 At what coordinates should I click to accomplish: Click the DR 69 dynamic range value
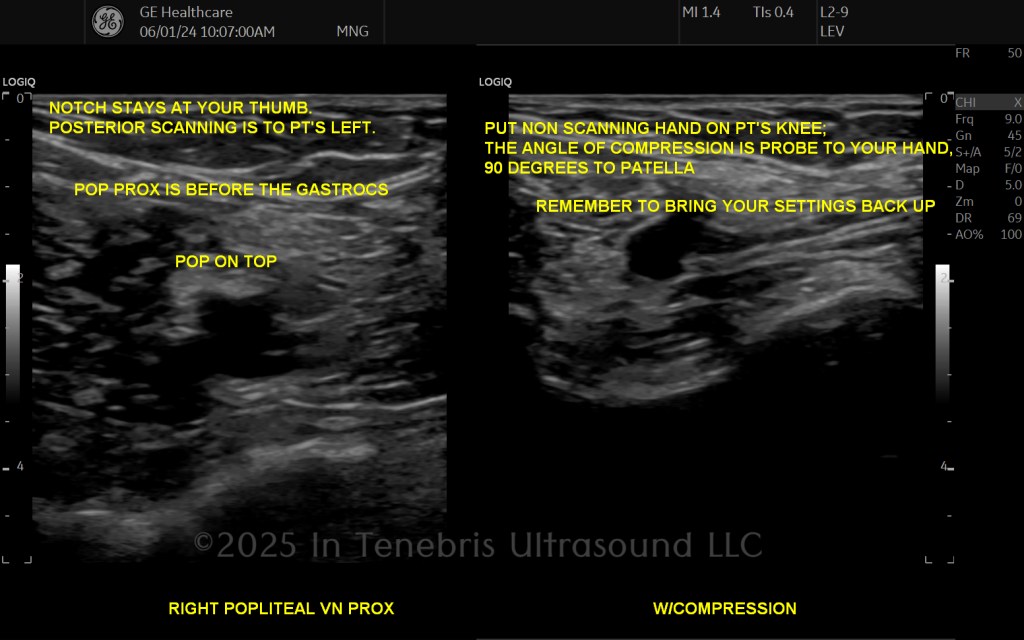pyautogui.click(x=989, y=218)
